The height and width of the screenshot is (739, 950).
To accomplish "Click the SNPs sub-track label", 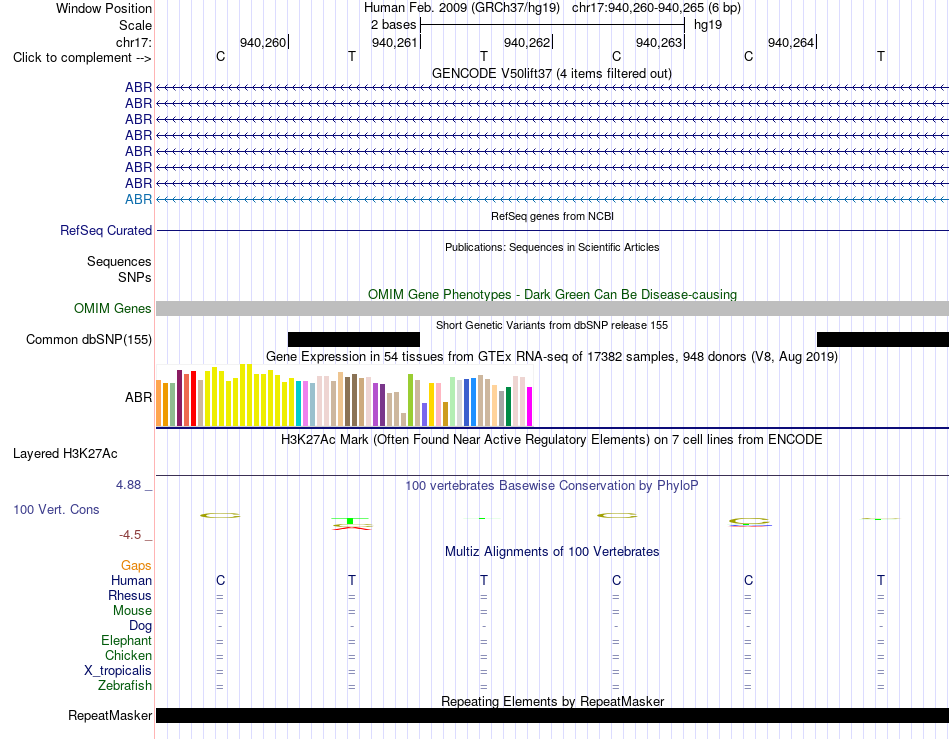I will tap(135, 277).
